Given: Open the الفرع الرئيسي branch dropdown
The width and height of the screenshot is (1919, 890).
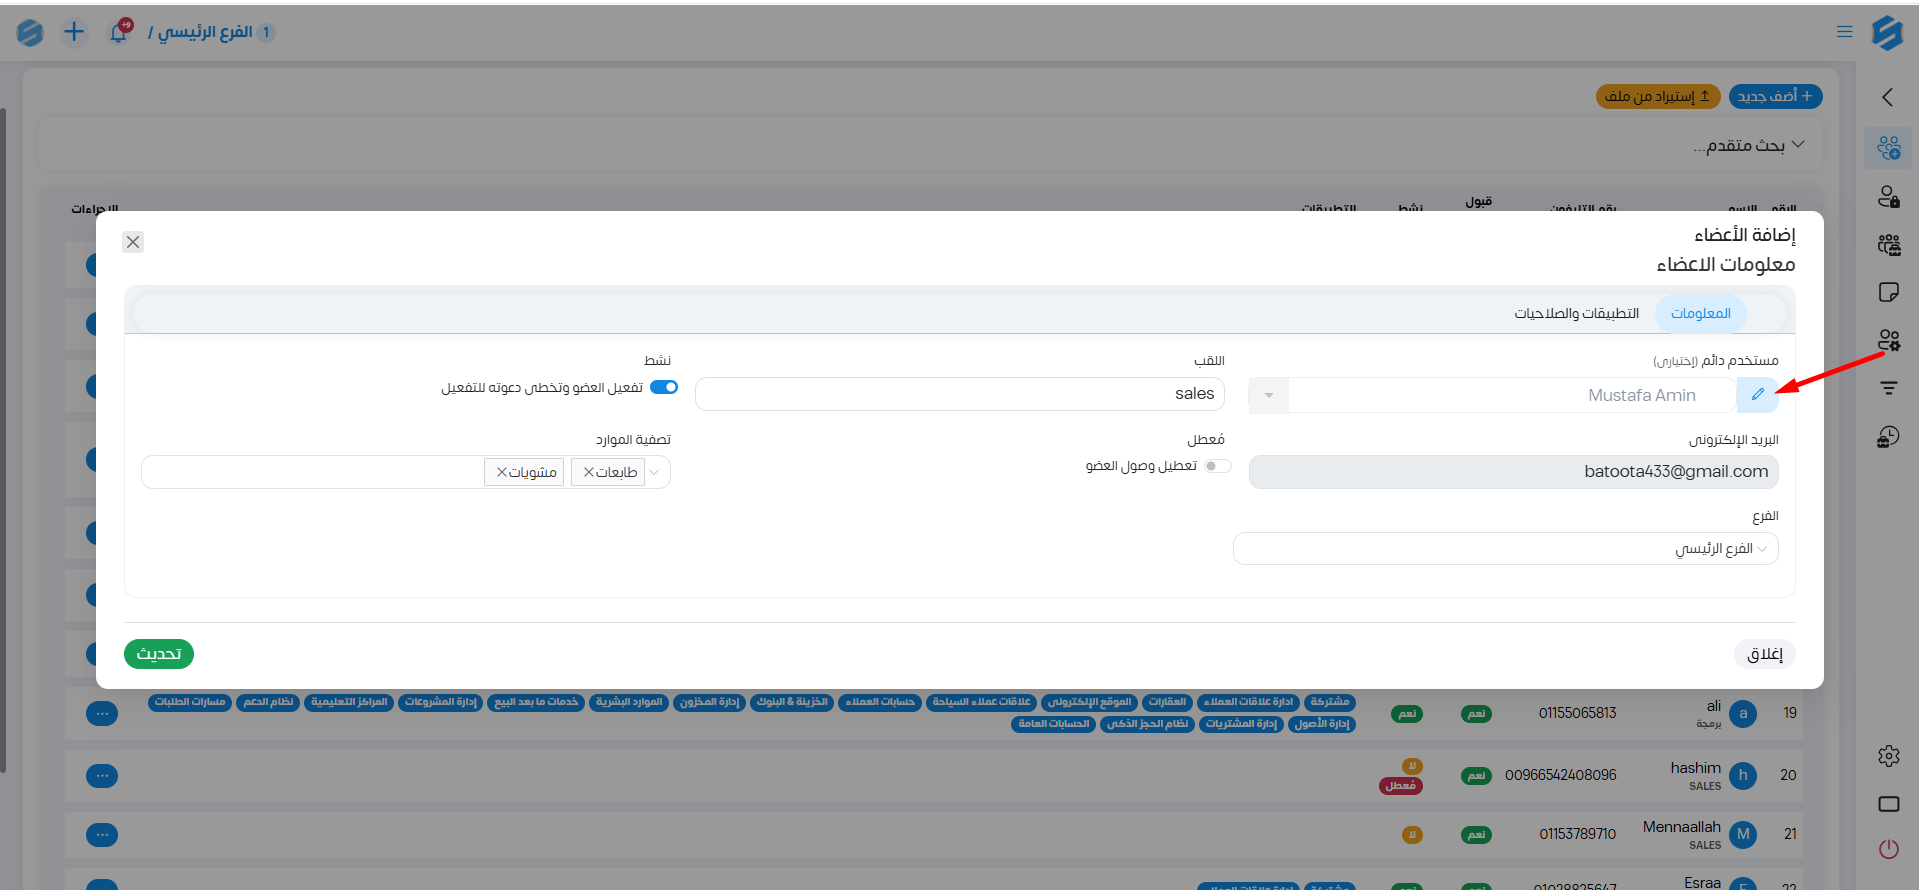Looking at the screenshot, I should pyautogui.click(x=1505, y=548).
